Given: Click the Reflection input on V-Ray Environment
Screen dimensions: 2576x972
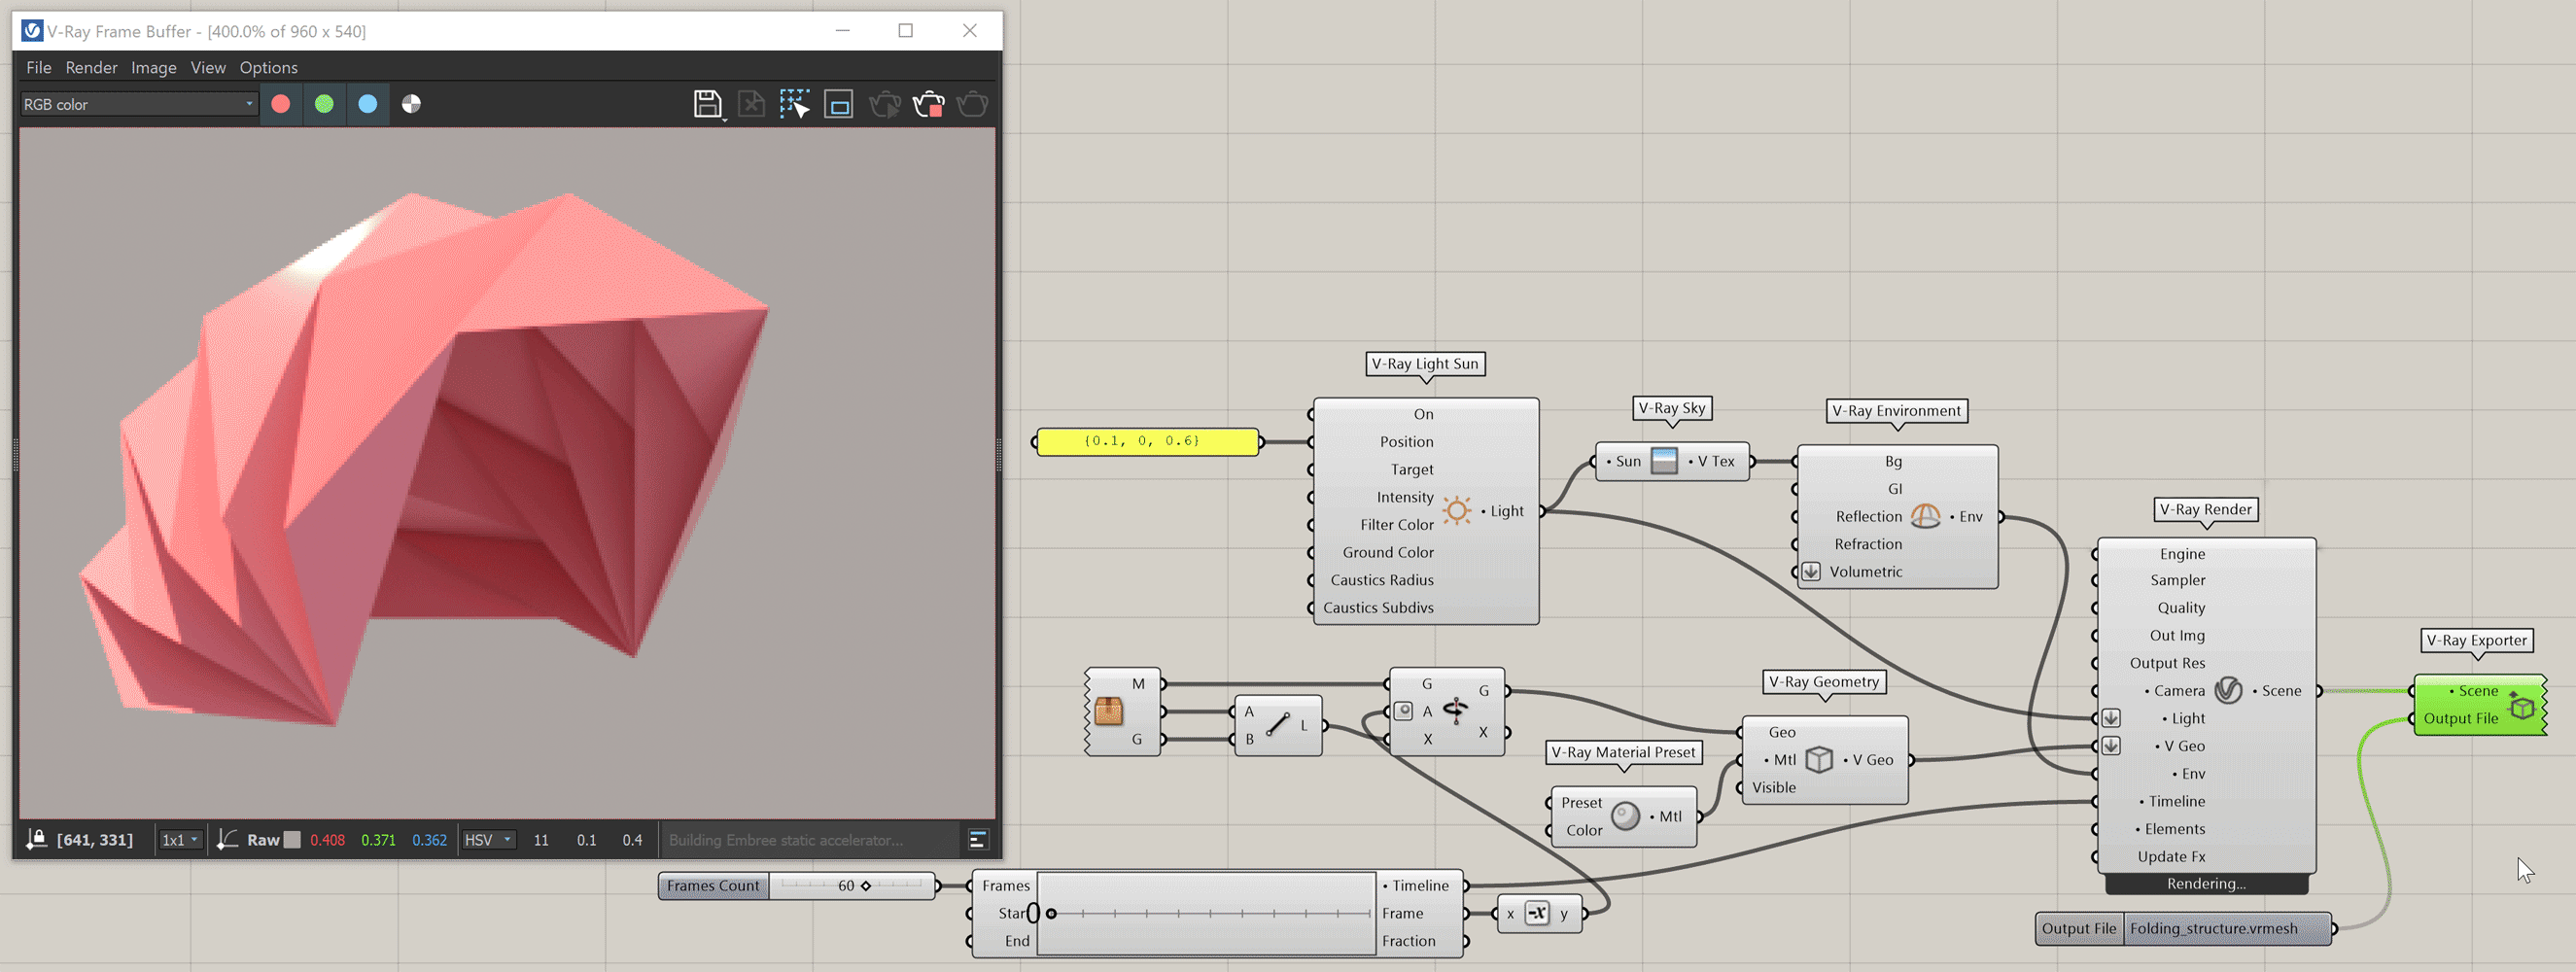Looking at the screenshot, I should [x=1868, y=516].
